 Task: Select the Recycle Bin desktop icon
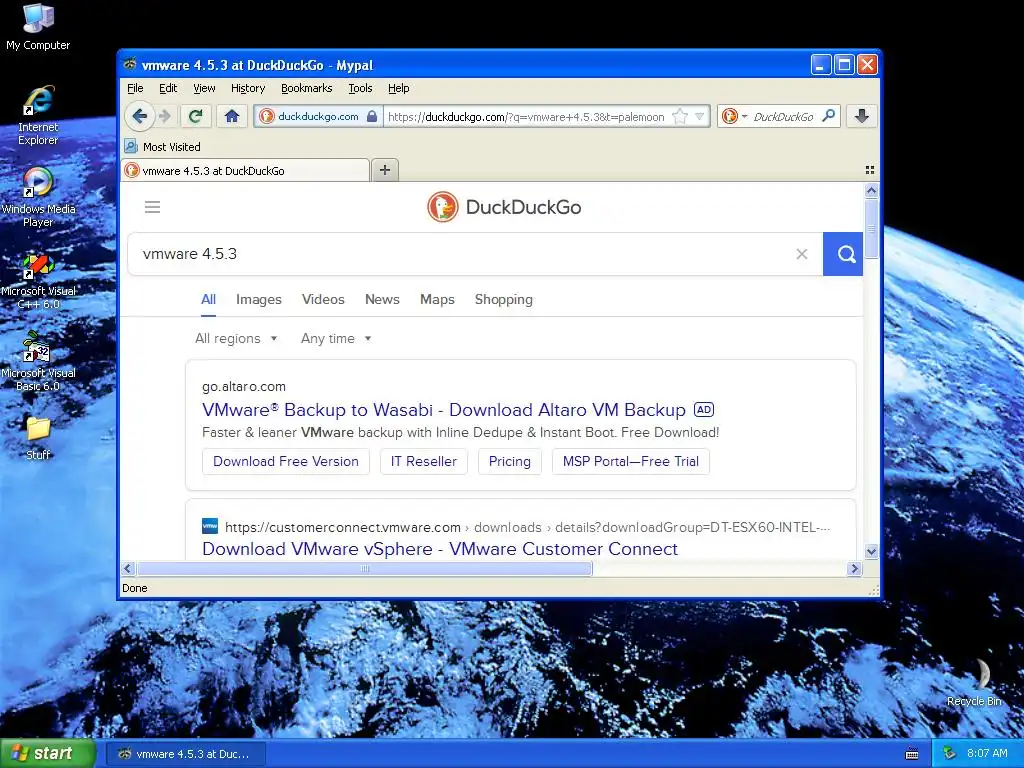click(974, 683)
